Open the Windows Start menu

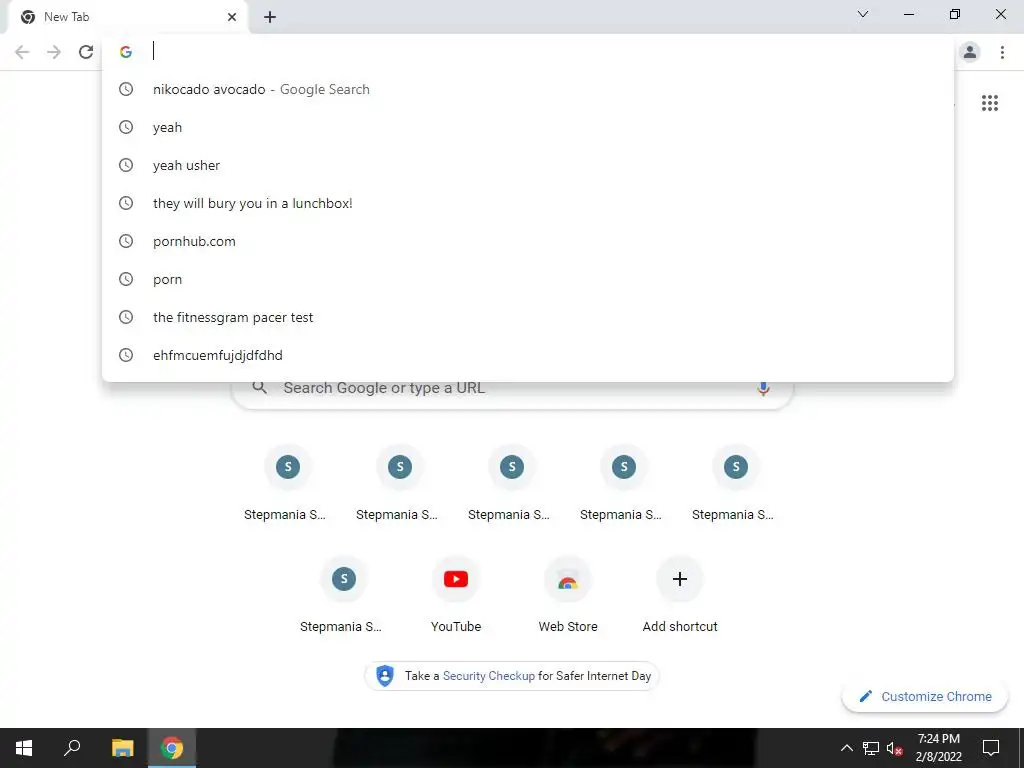(x=24, y=748)
